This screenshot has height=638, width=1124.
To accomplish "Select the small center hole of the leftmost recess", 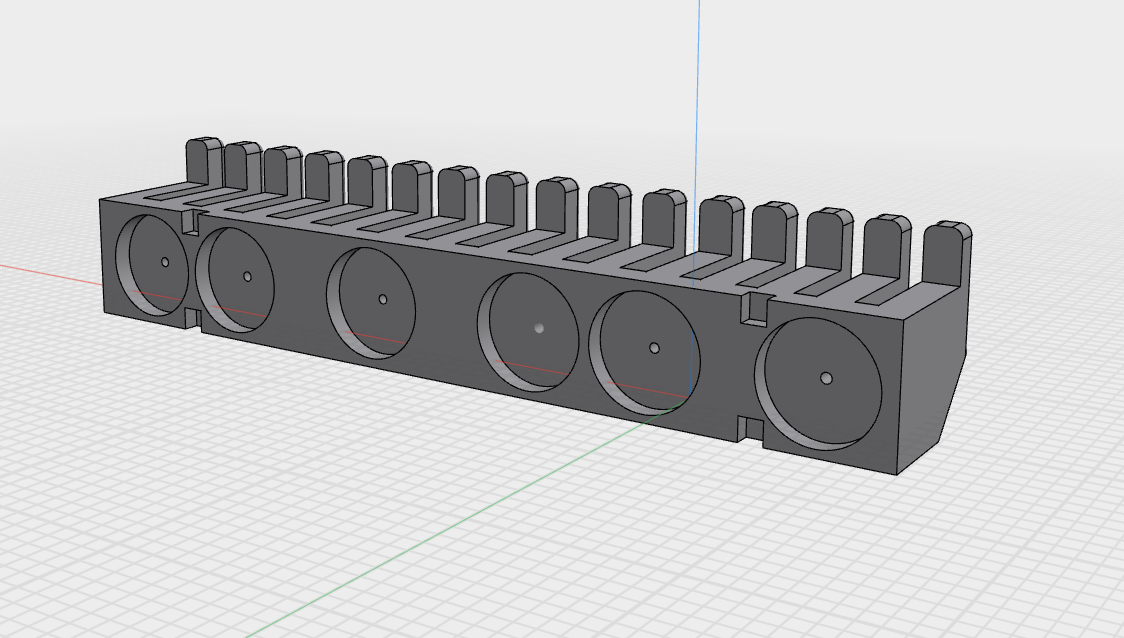I will 165,262.
